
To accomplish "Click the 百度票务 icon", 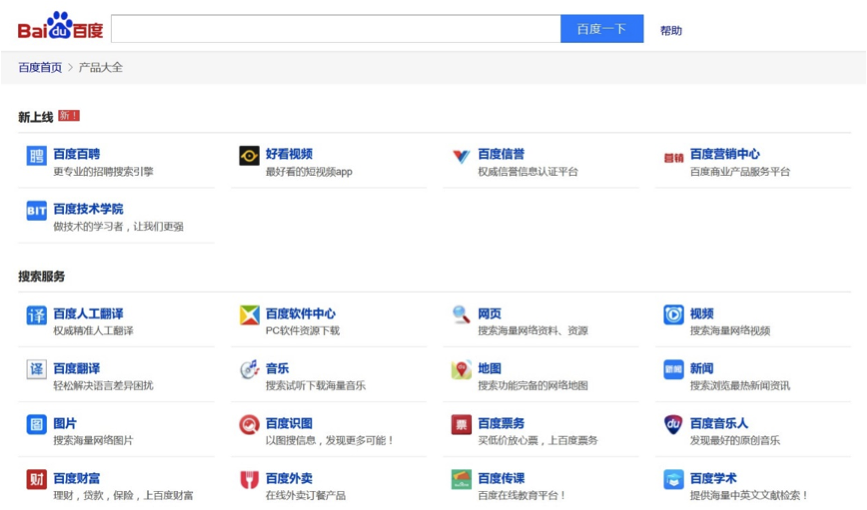I will point(461,424).
